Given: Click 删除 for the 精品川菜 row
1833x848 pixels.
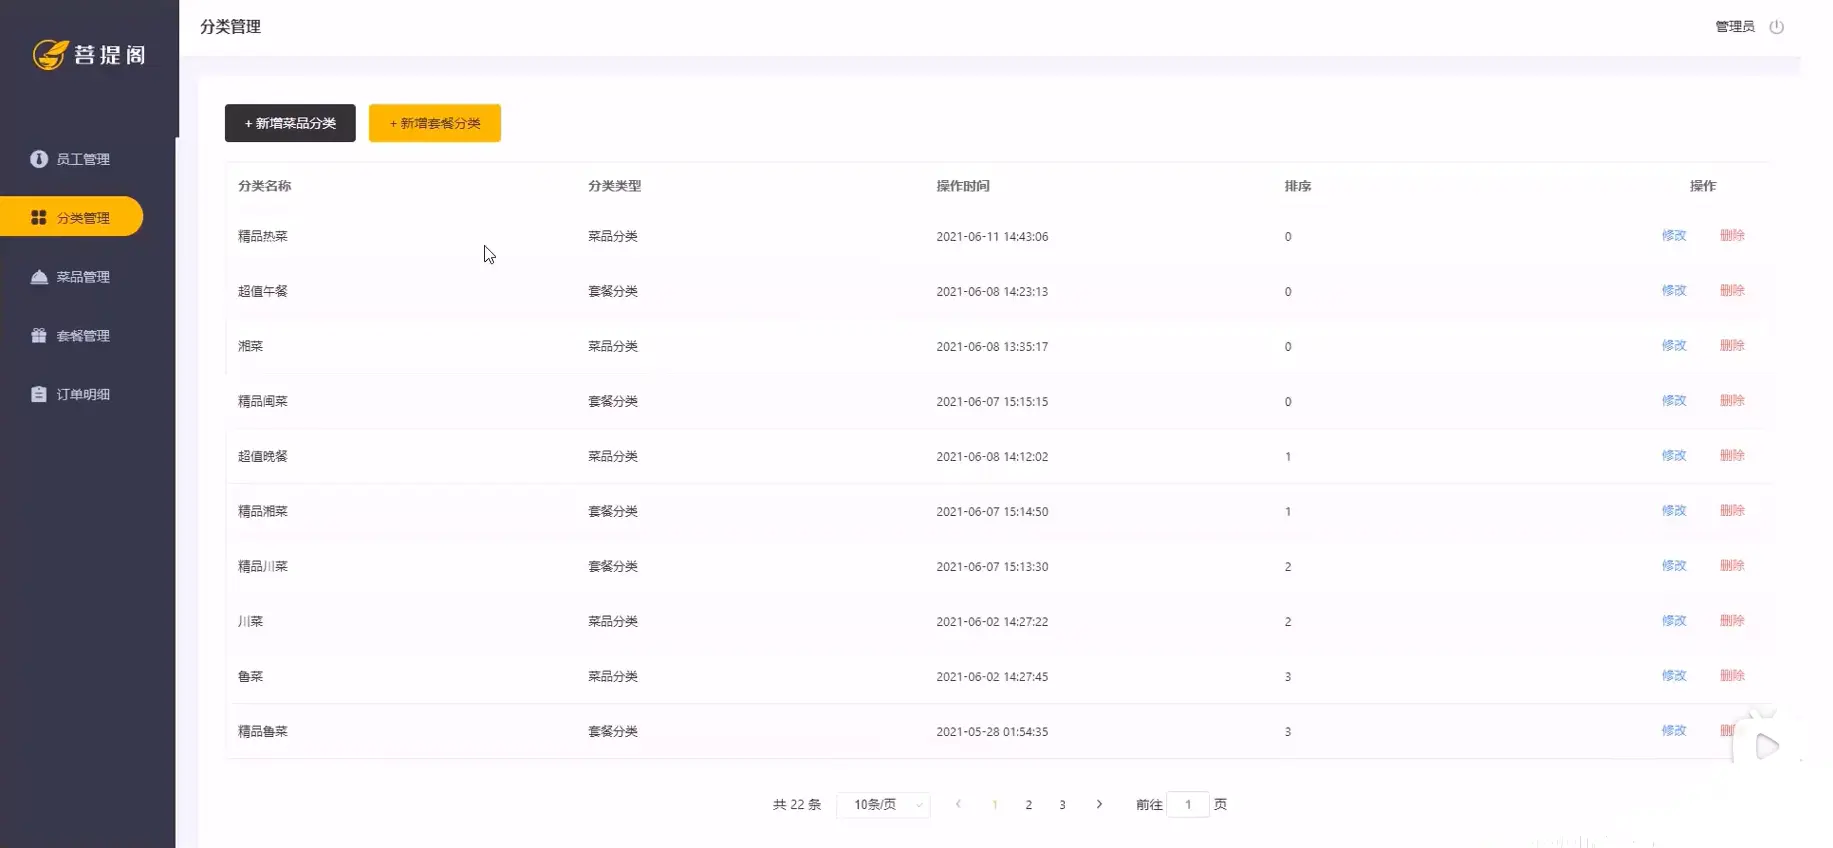Looking at the screenshot, I should 1732,566.
